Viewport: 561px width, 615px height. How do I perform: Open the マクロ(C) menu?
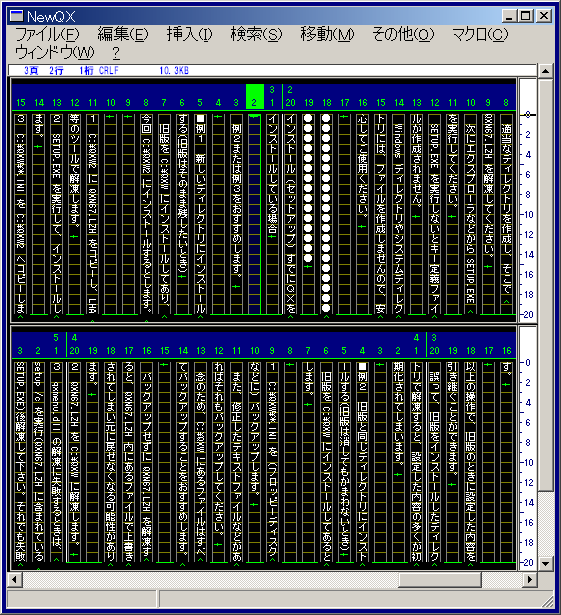[x=480, y=35]
